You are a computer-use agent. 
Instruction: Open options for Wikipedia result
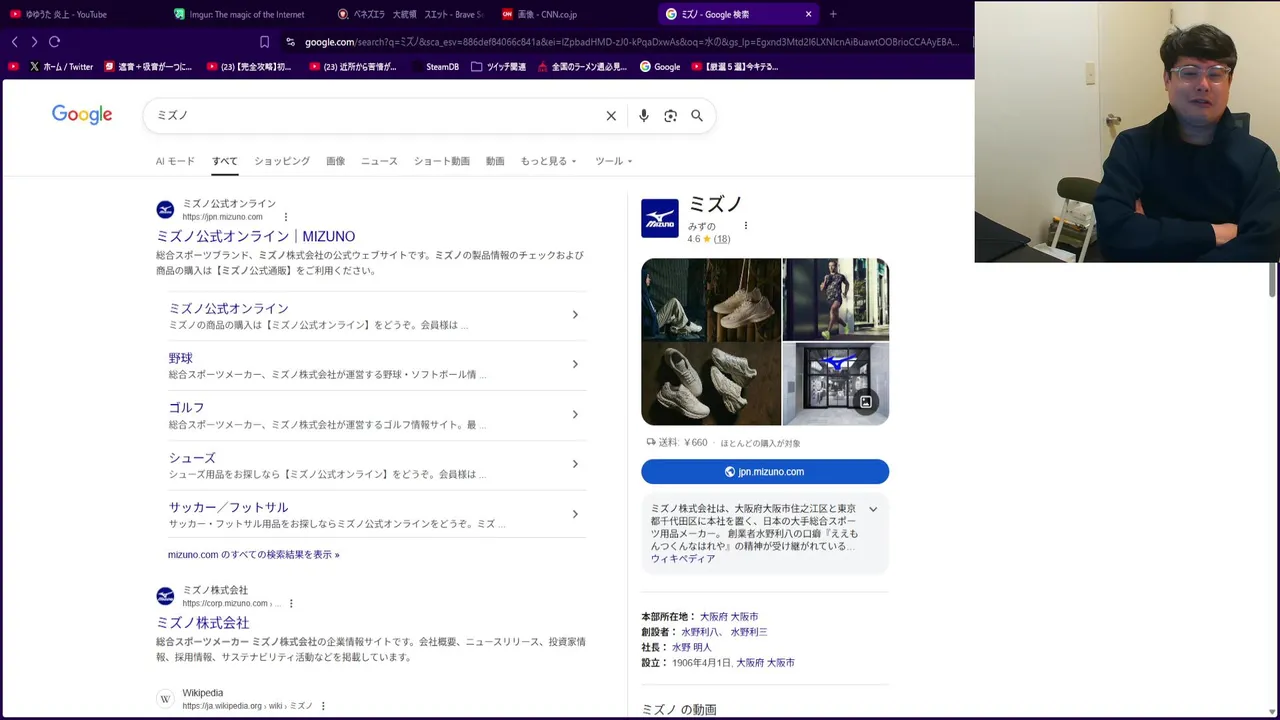(x=323, y=706)
